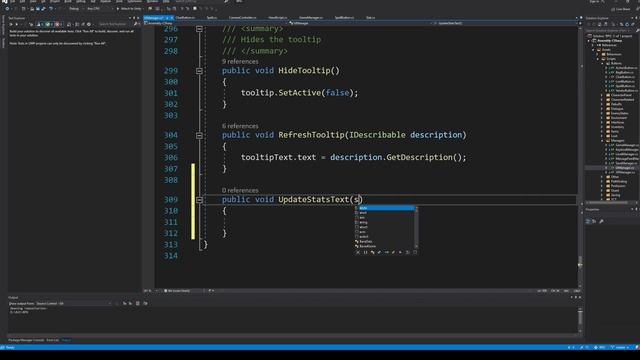Image resolution: width=640 pixels, height=360 pixels.
Task: Focus the Search Test Explorer field
Action: 115,24
